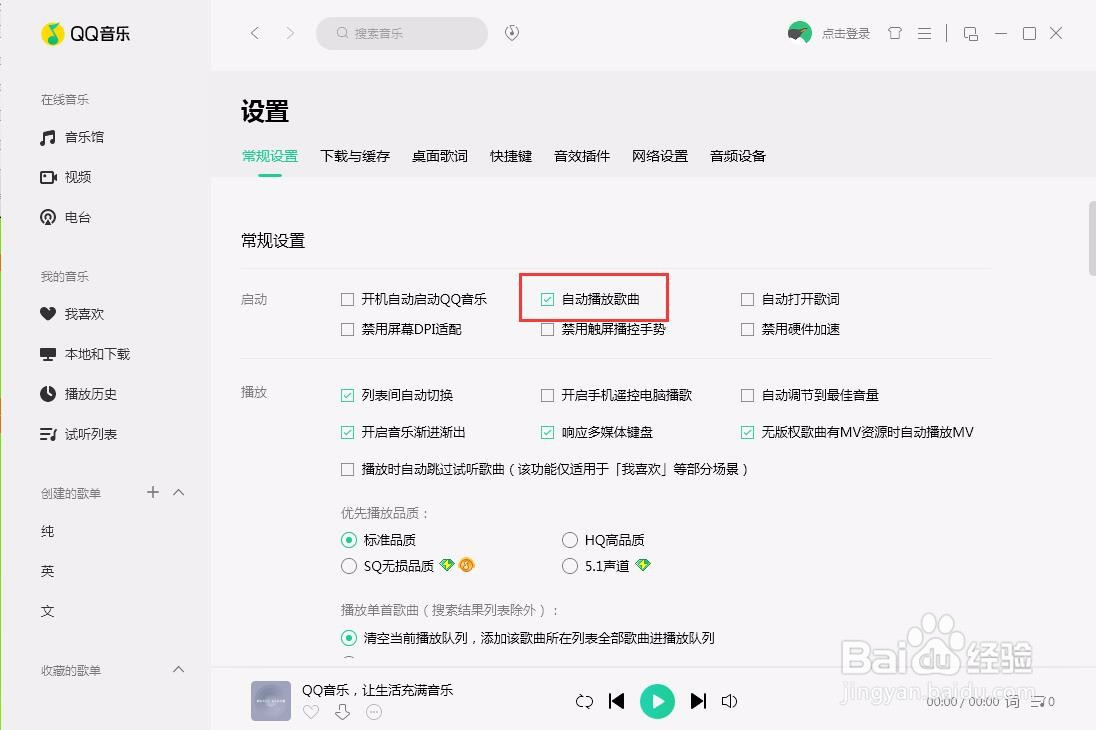Disable the 自动播放歌曲 checkbox

pos(547,298)
